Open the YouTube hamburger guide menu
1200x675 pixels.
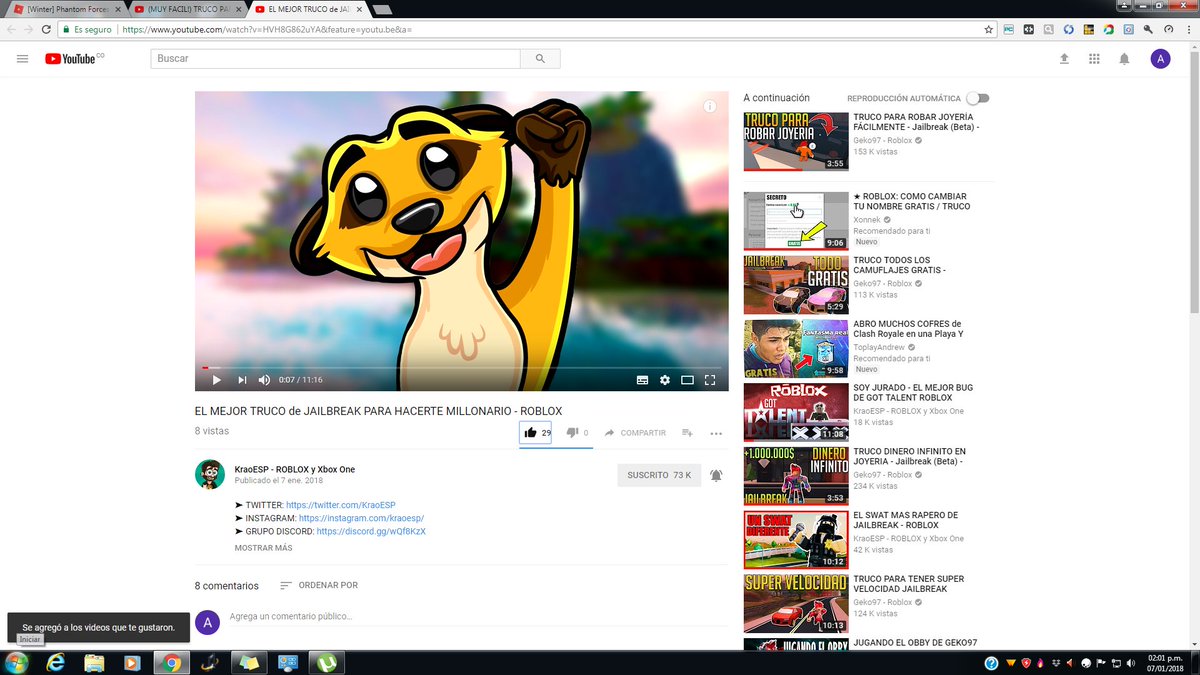(22, 59)
